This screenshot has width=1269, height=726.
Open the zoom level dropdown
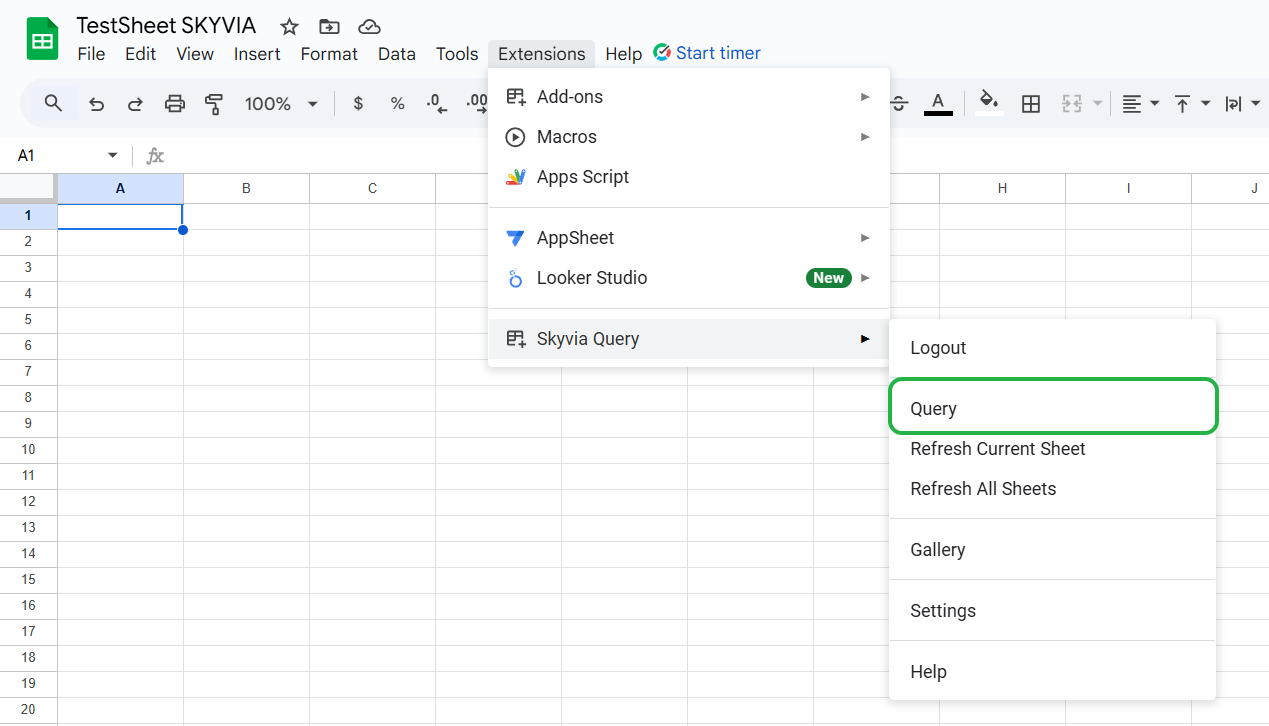pyautogui.click(x=281, y=103)
